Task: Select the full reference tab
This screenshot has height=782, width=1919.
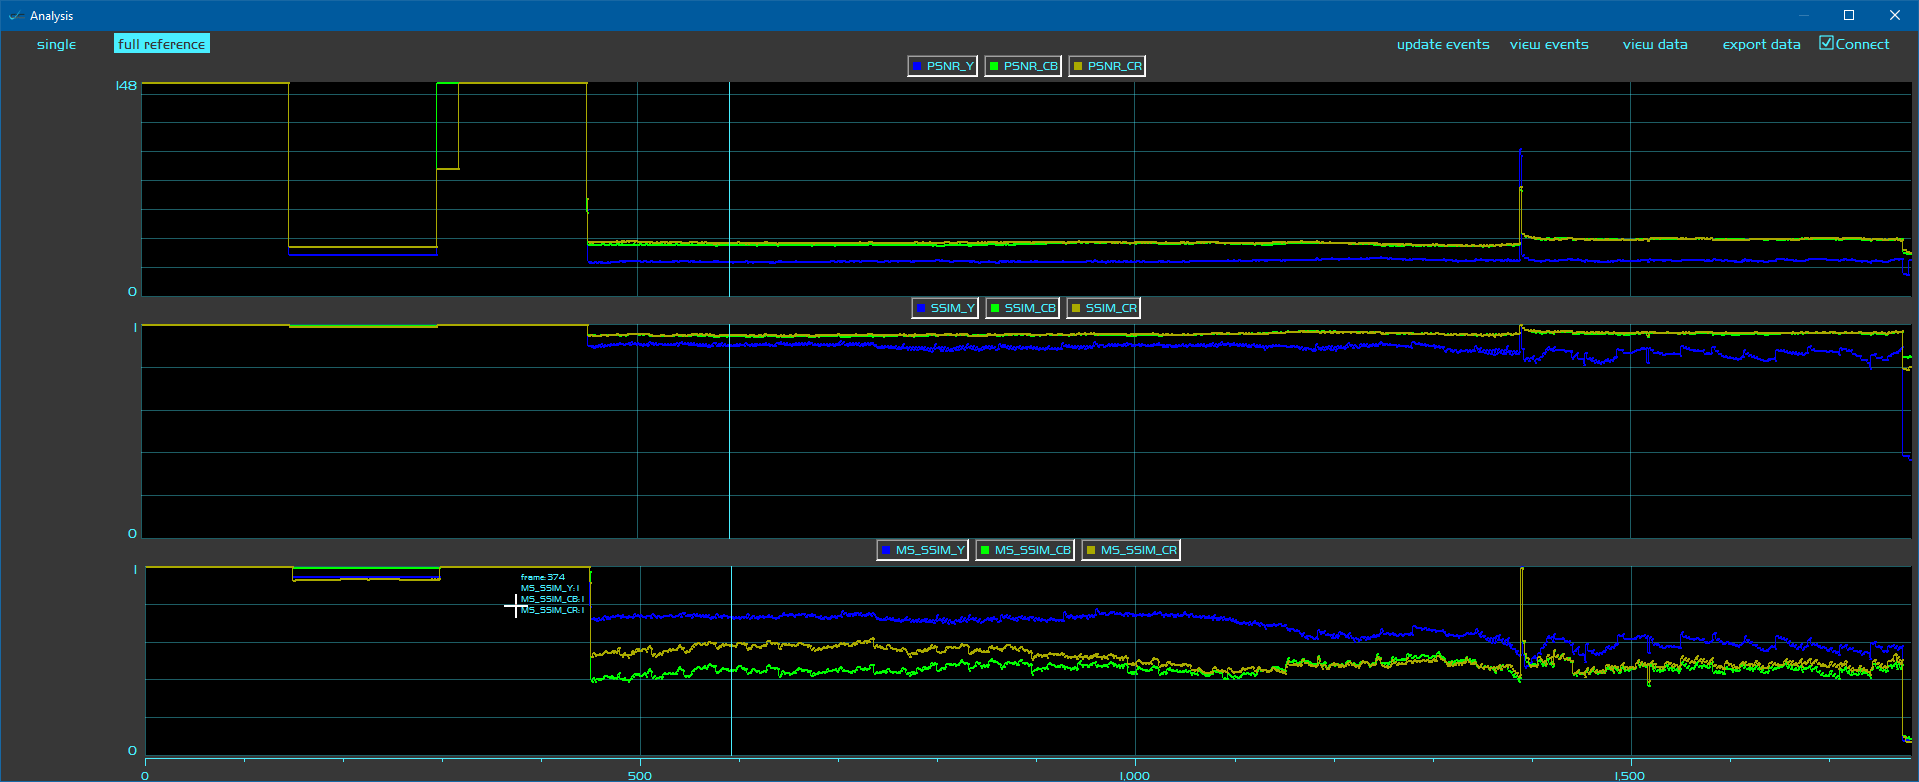Action: click(x=161, y=44)
